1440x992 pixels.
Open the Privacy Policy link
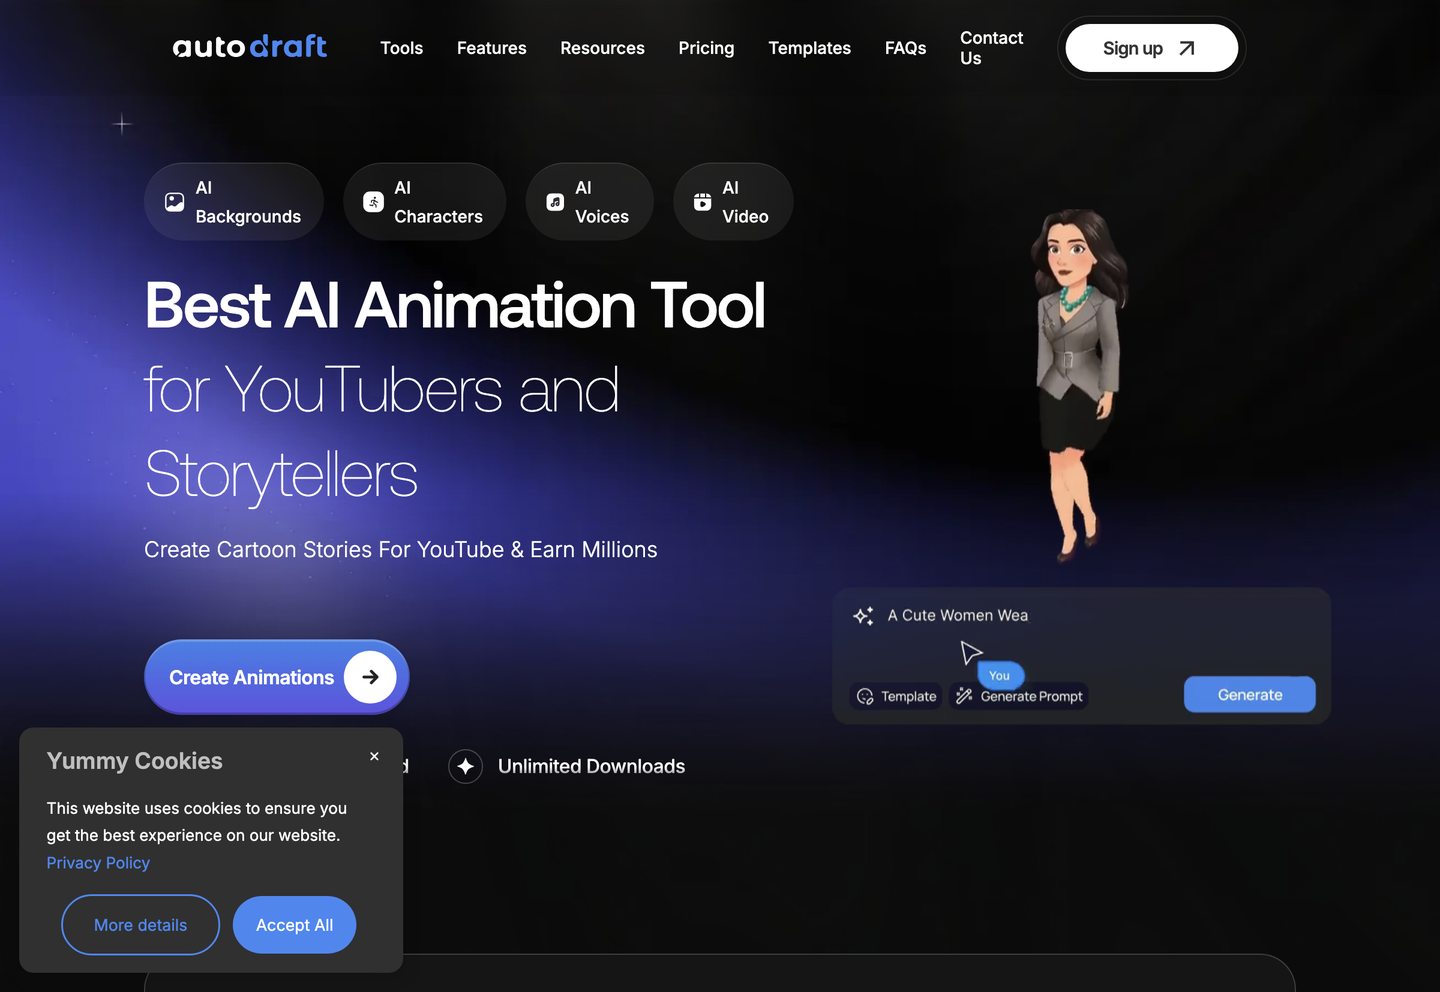[98, 863]
